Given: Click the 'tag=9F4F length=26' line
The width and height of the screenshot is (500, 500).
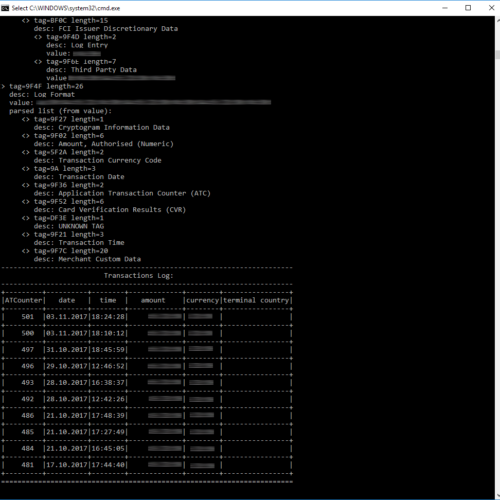Looking at the screenshot, I should [x=46, y=86].
